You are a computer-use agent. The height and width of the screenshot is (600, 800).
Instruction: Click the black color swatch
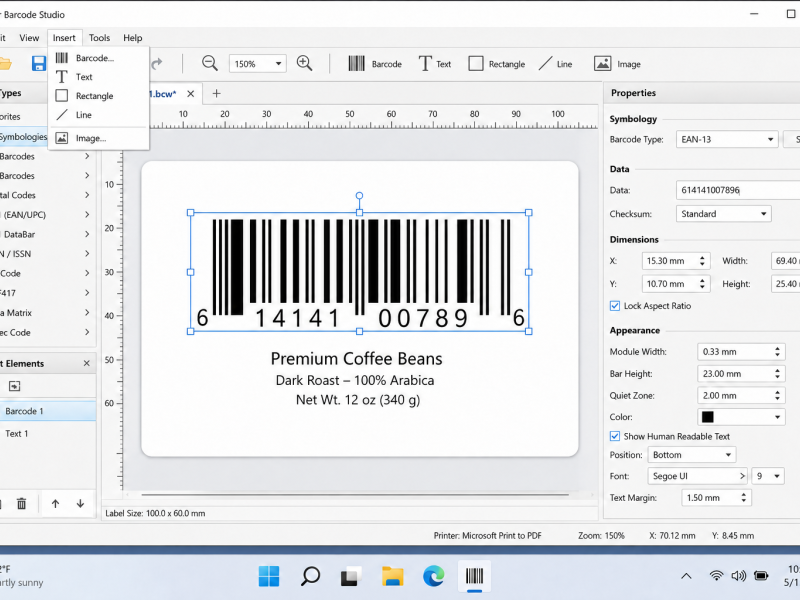click(x=708, y=417)
